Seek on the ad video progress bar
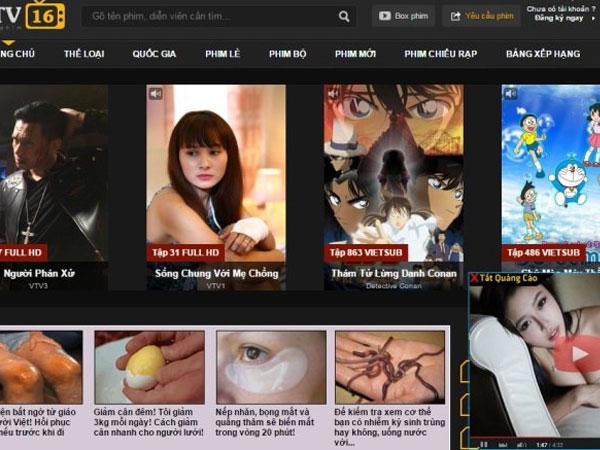Screen dimensions: 600x450 pyautogui.click(x=535, y=438)
